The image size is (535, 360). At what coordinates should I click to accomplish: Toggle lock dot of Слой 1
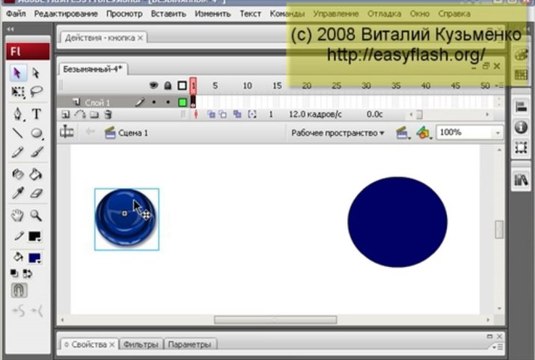[168, 102]
